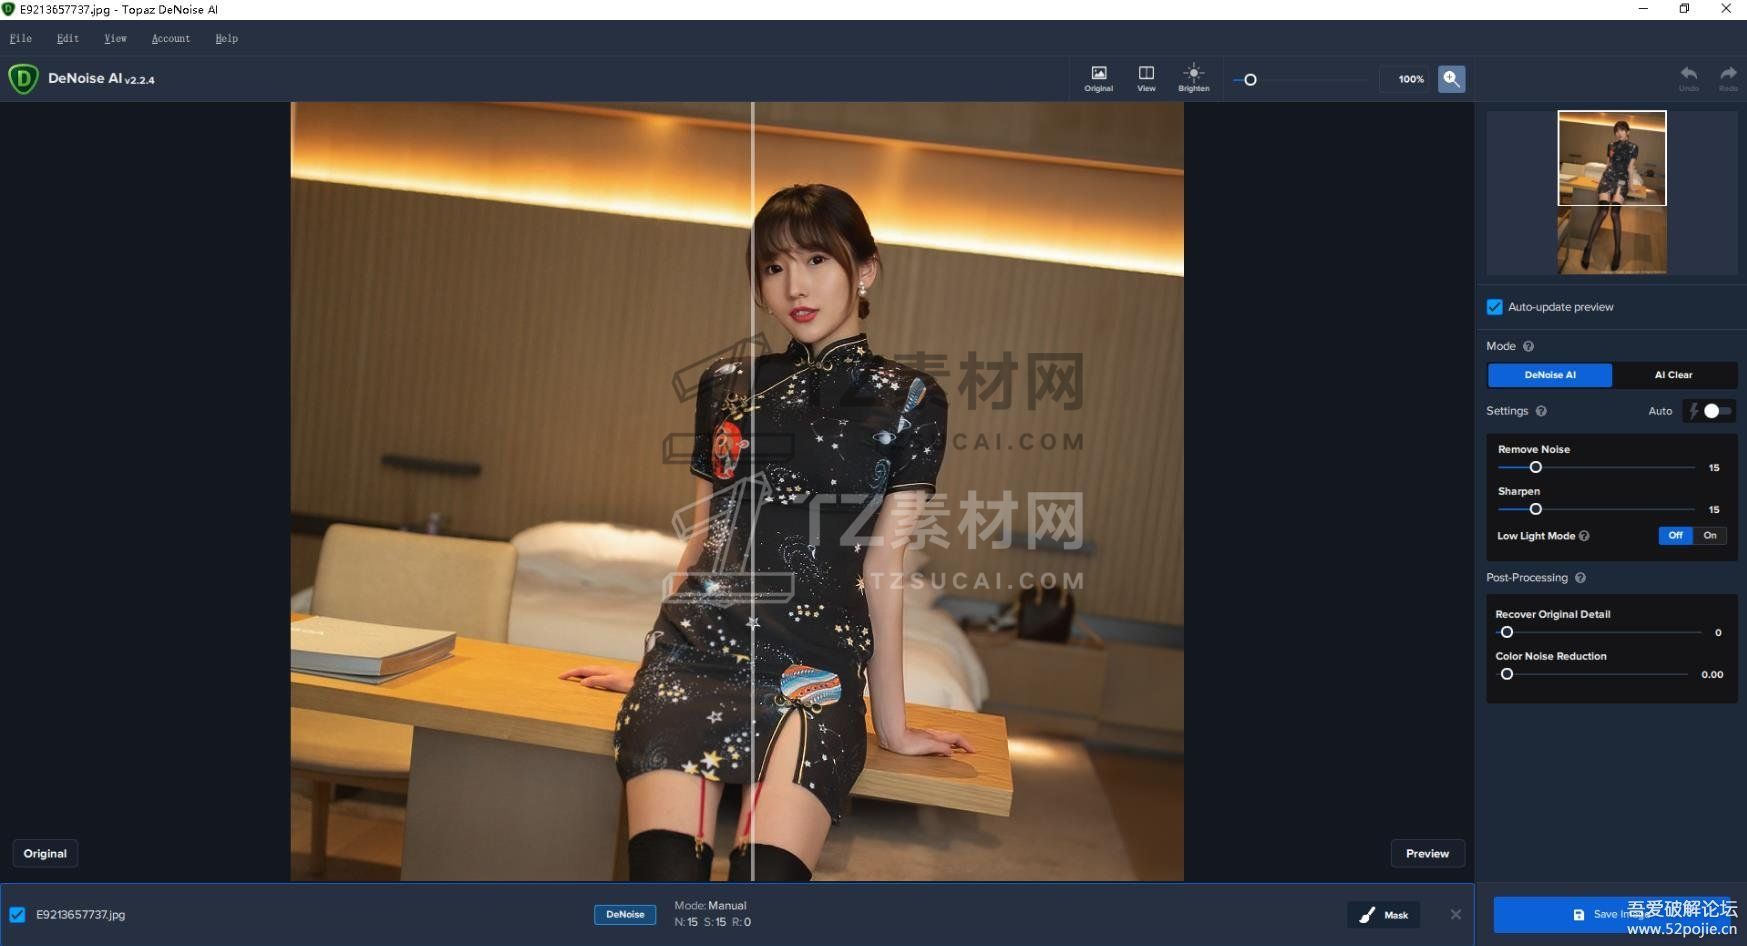
Task: Open the Account menu
Action: click(x=171, y=39)
